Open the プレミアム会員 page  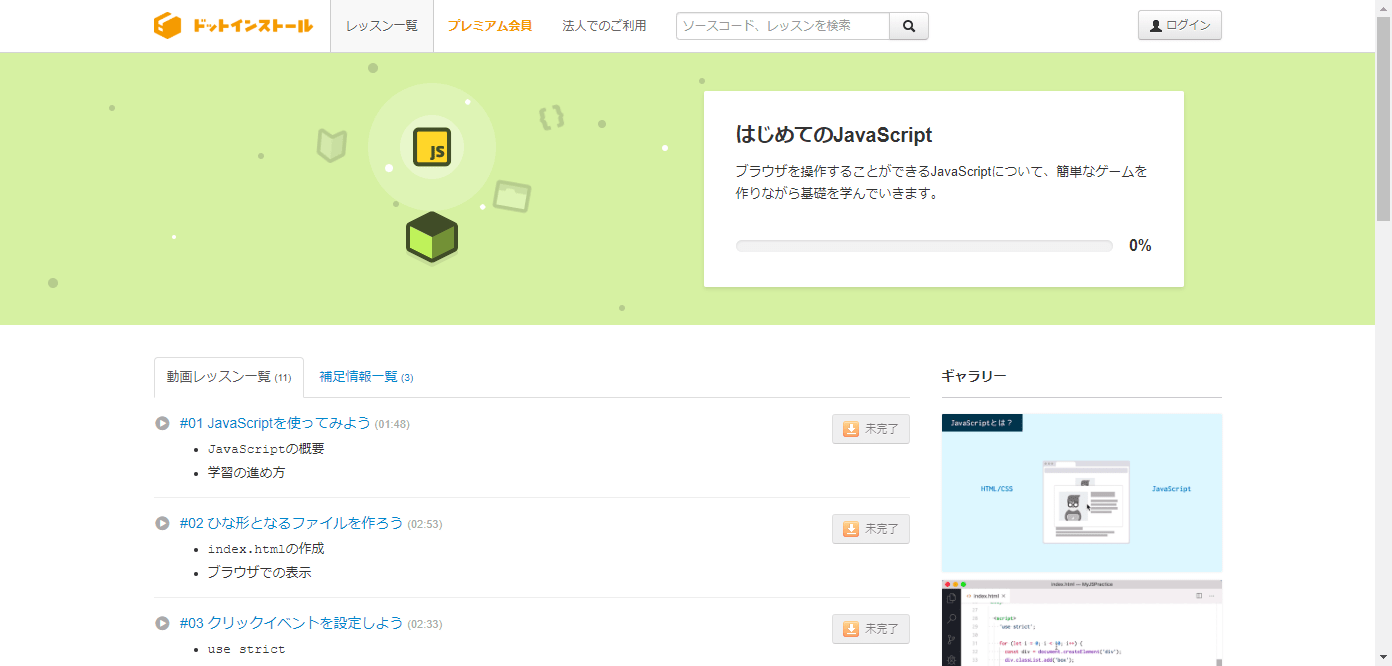click(490, 25)
